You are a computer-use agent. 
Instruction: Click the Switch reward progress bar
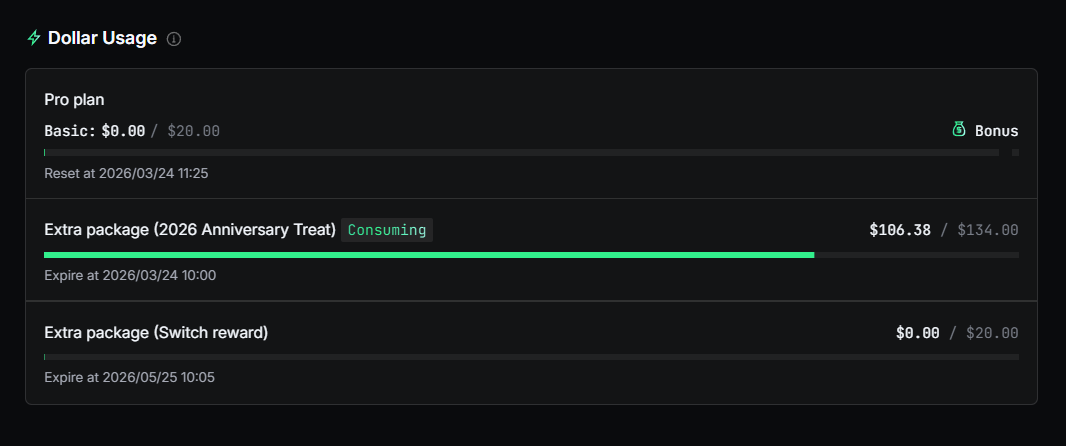click(x=530, y=357)
